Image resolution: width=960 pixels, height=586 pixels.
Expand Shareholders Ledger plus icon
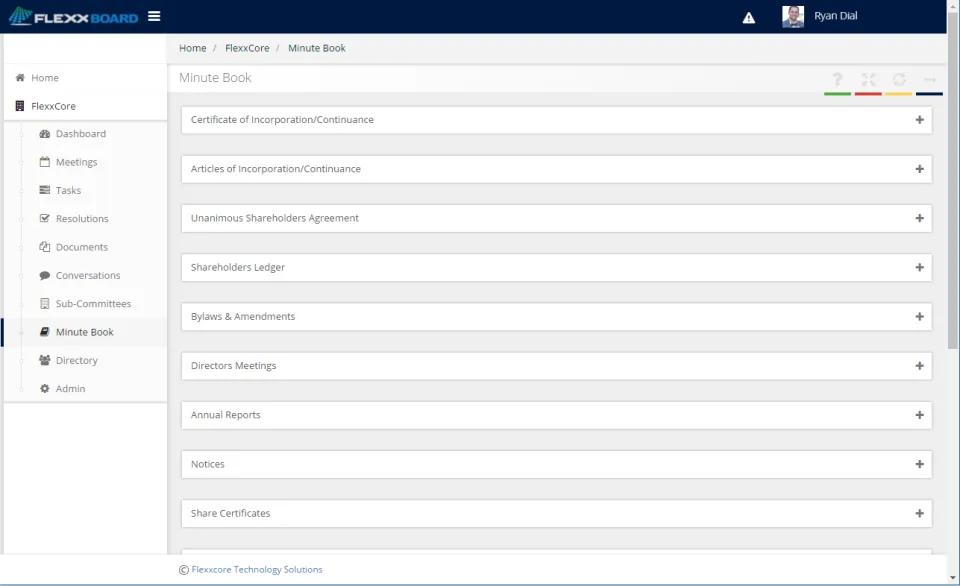(920, 268)
